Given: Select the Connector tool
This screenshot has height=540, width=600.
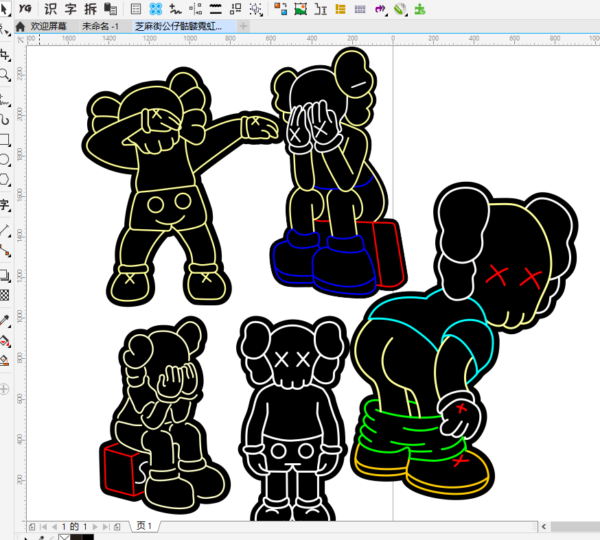Looking at the screenshot, I should click(5, 250).
